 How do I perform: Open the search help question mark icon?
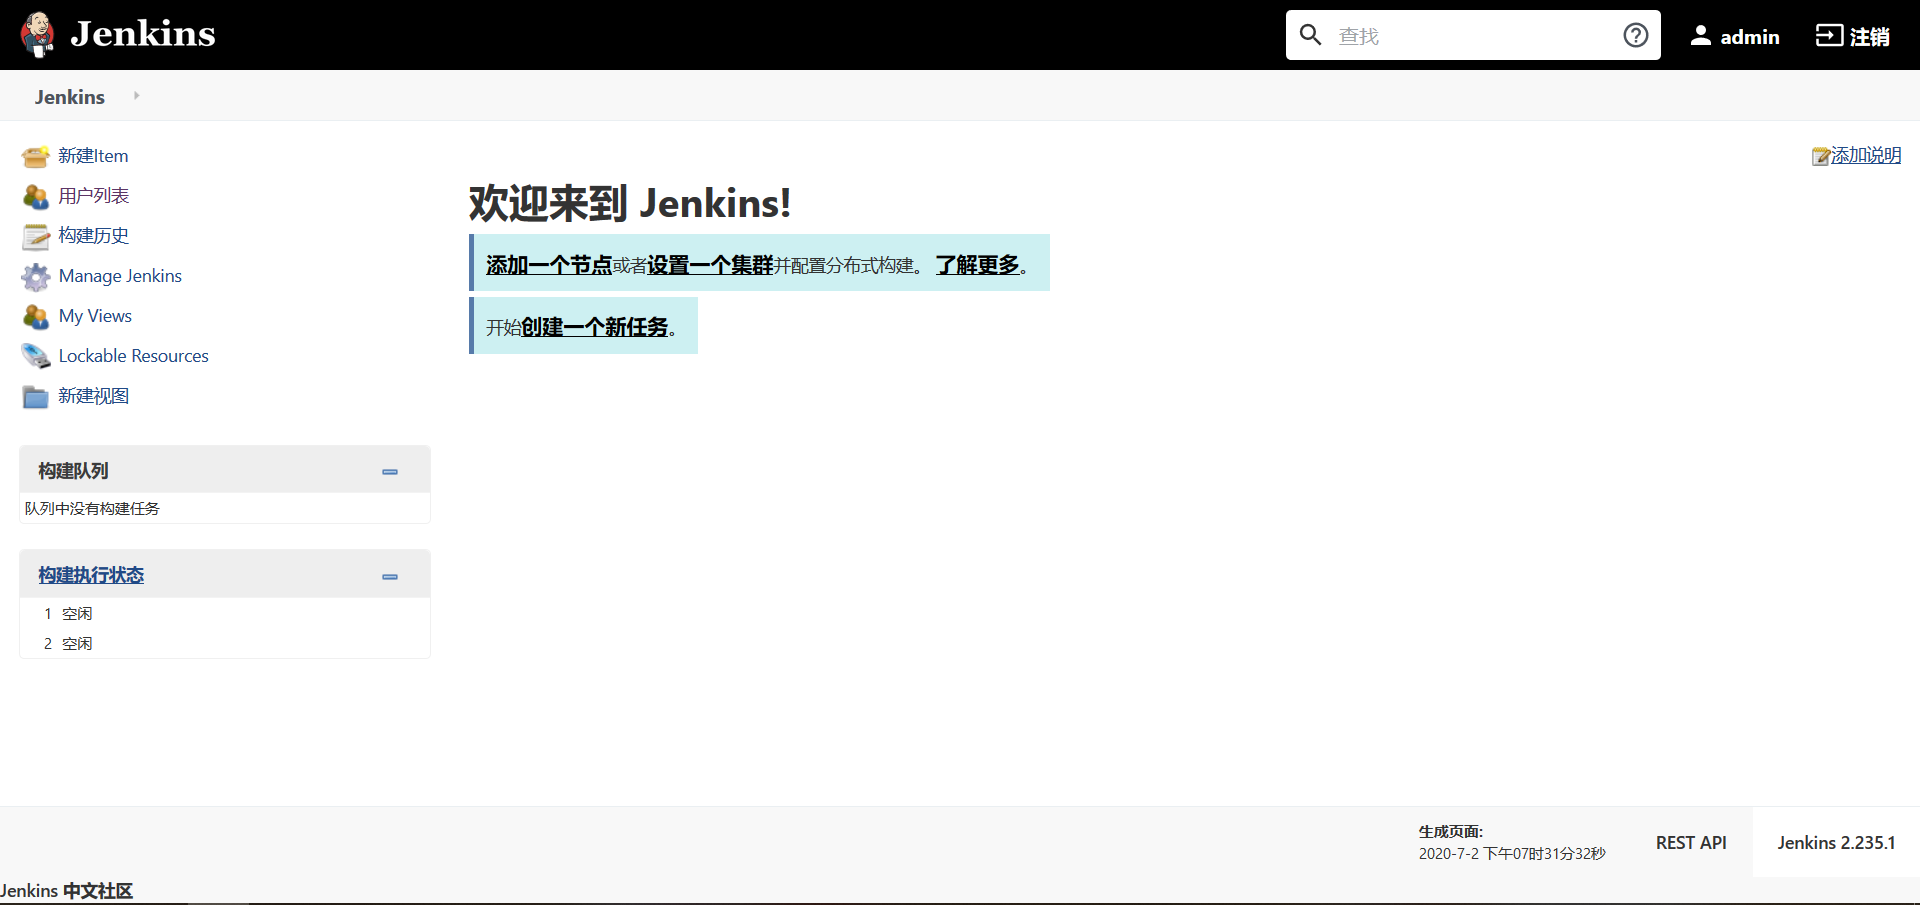[x=1636, y=35]
